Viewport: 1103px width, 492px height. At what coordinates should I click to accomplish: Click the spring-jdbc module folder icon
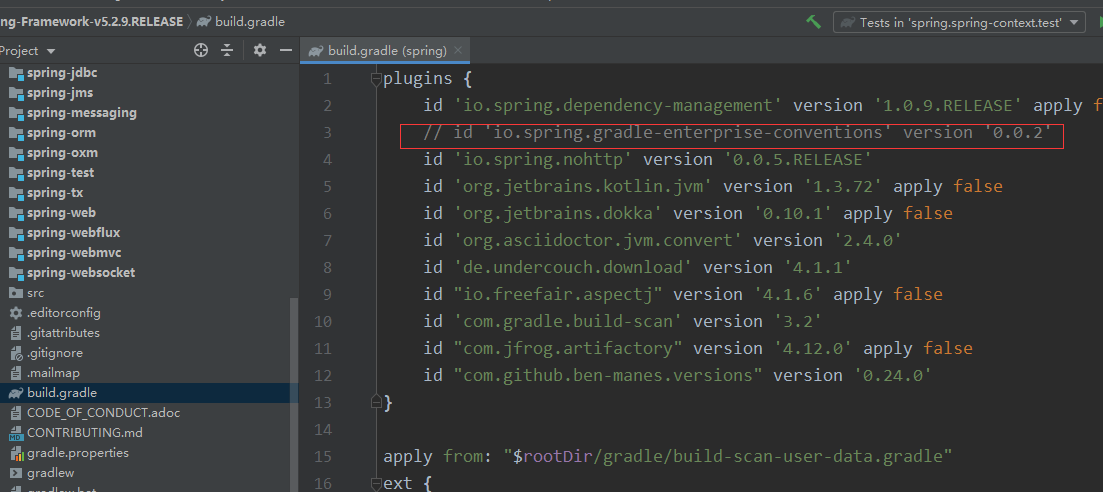point(15,72)
